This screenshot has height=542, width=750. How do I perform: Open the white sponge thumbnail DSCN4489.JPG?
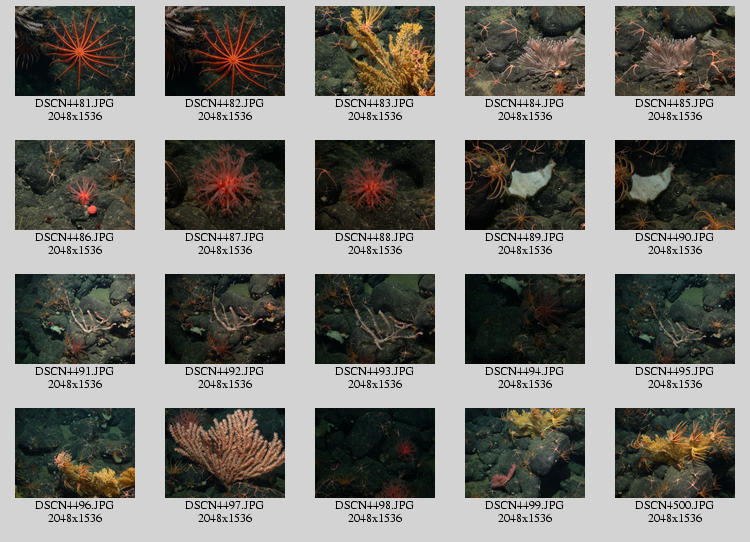[x=525, y=185]
